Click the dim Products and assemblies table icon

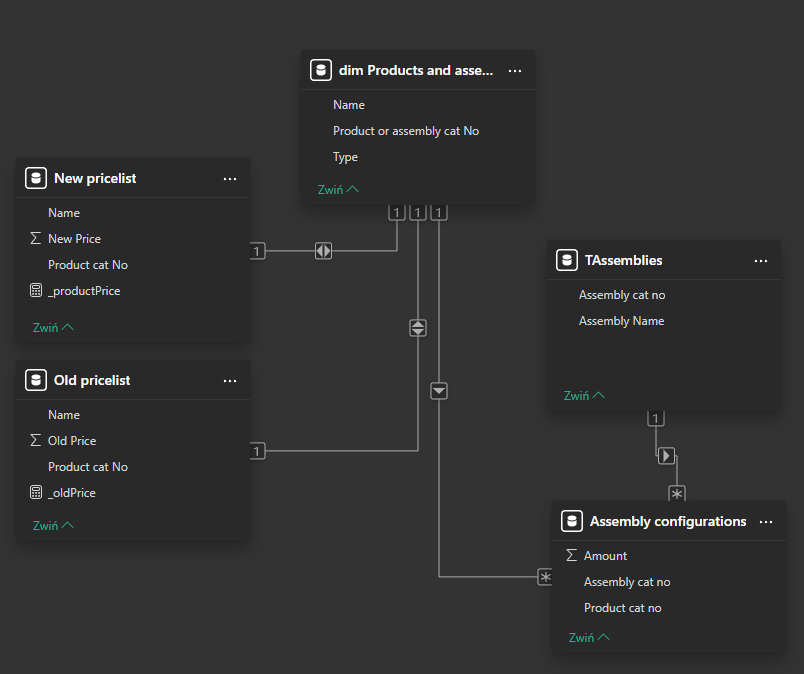click(321, 70)
